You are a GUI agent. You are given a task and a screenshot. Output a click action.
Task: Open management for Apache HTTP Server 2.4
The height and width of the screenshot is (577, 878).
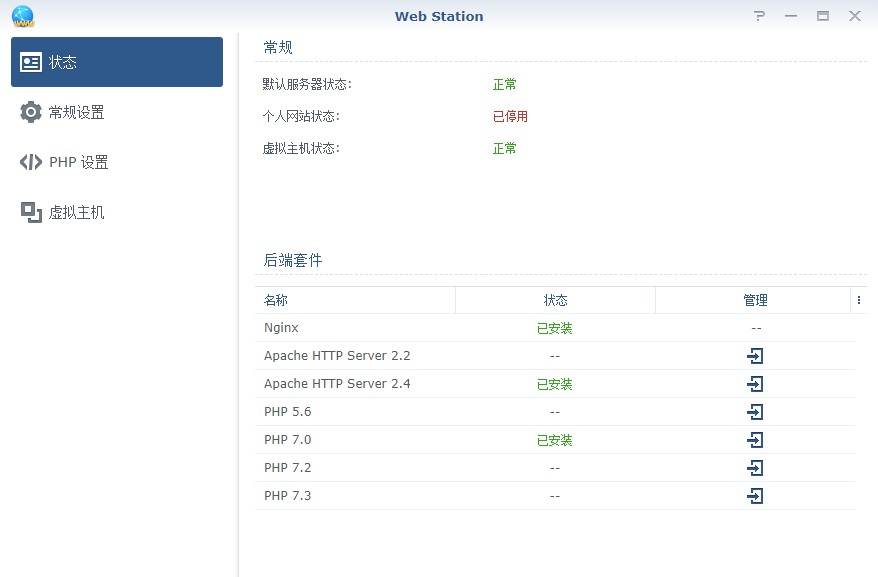pyautogui.click(x=756, y=384)
